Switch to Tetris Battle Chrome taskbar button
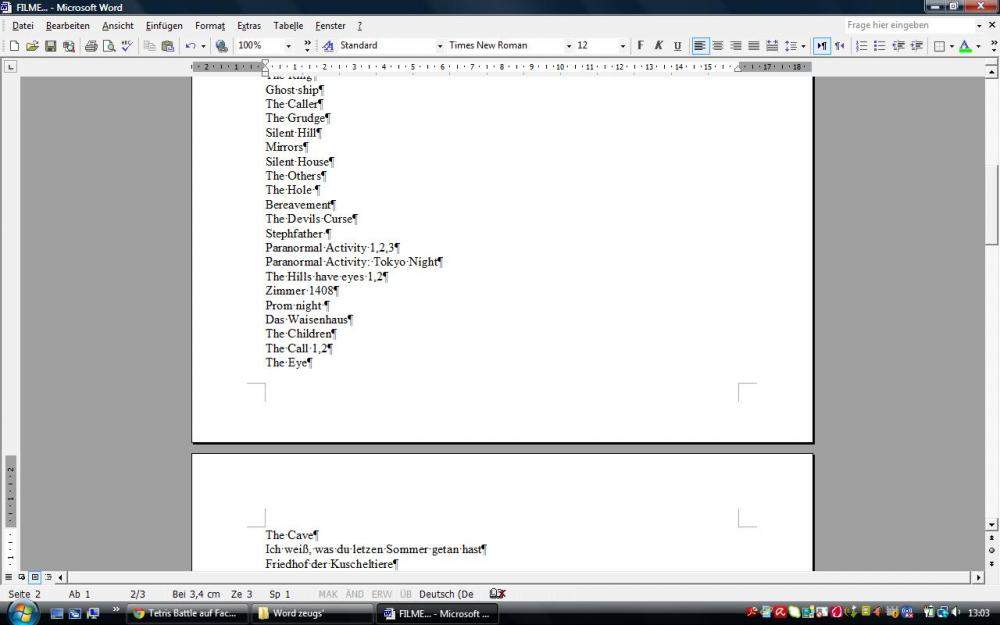 tap(186, 614)
